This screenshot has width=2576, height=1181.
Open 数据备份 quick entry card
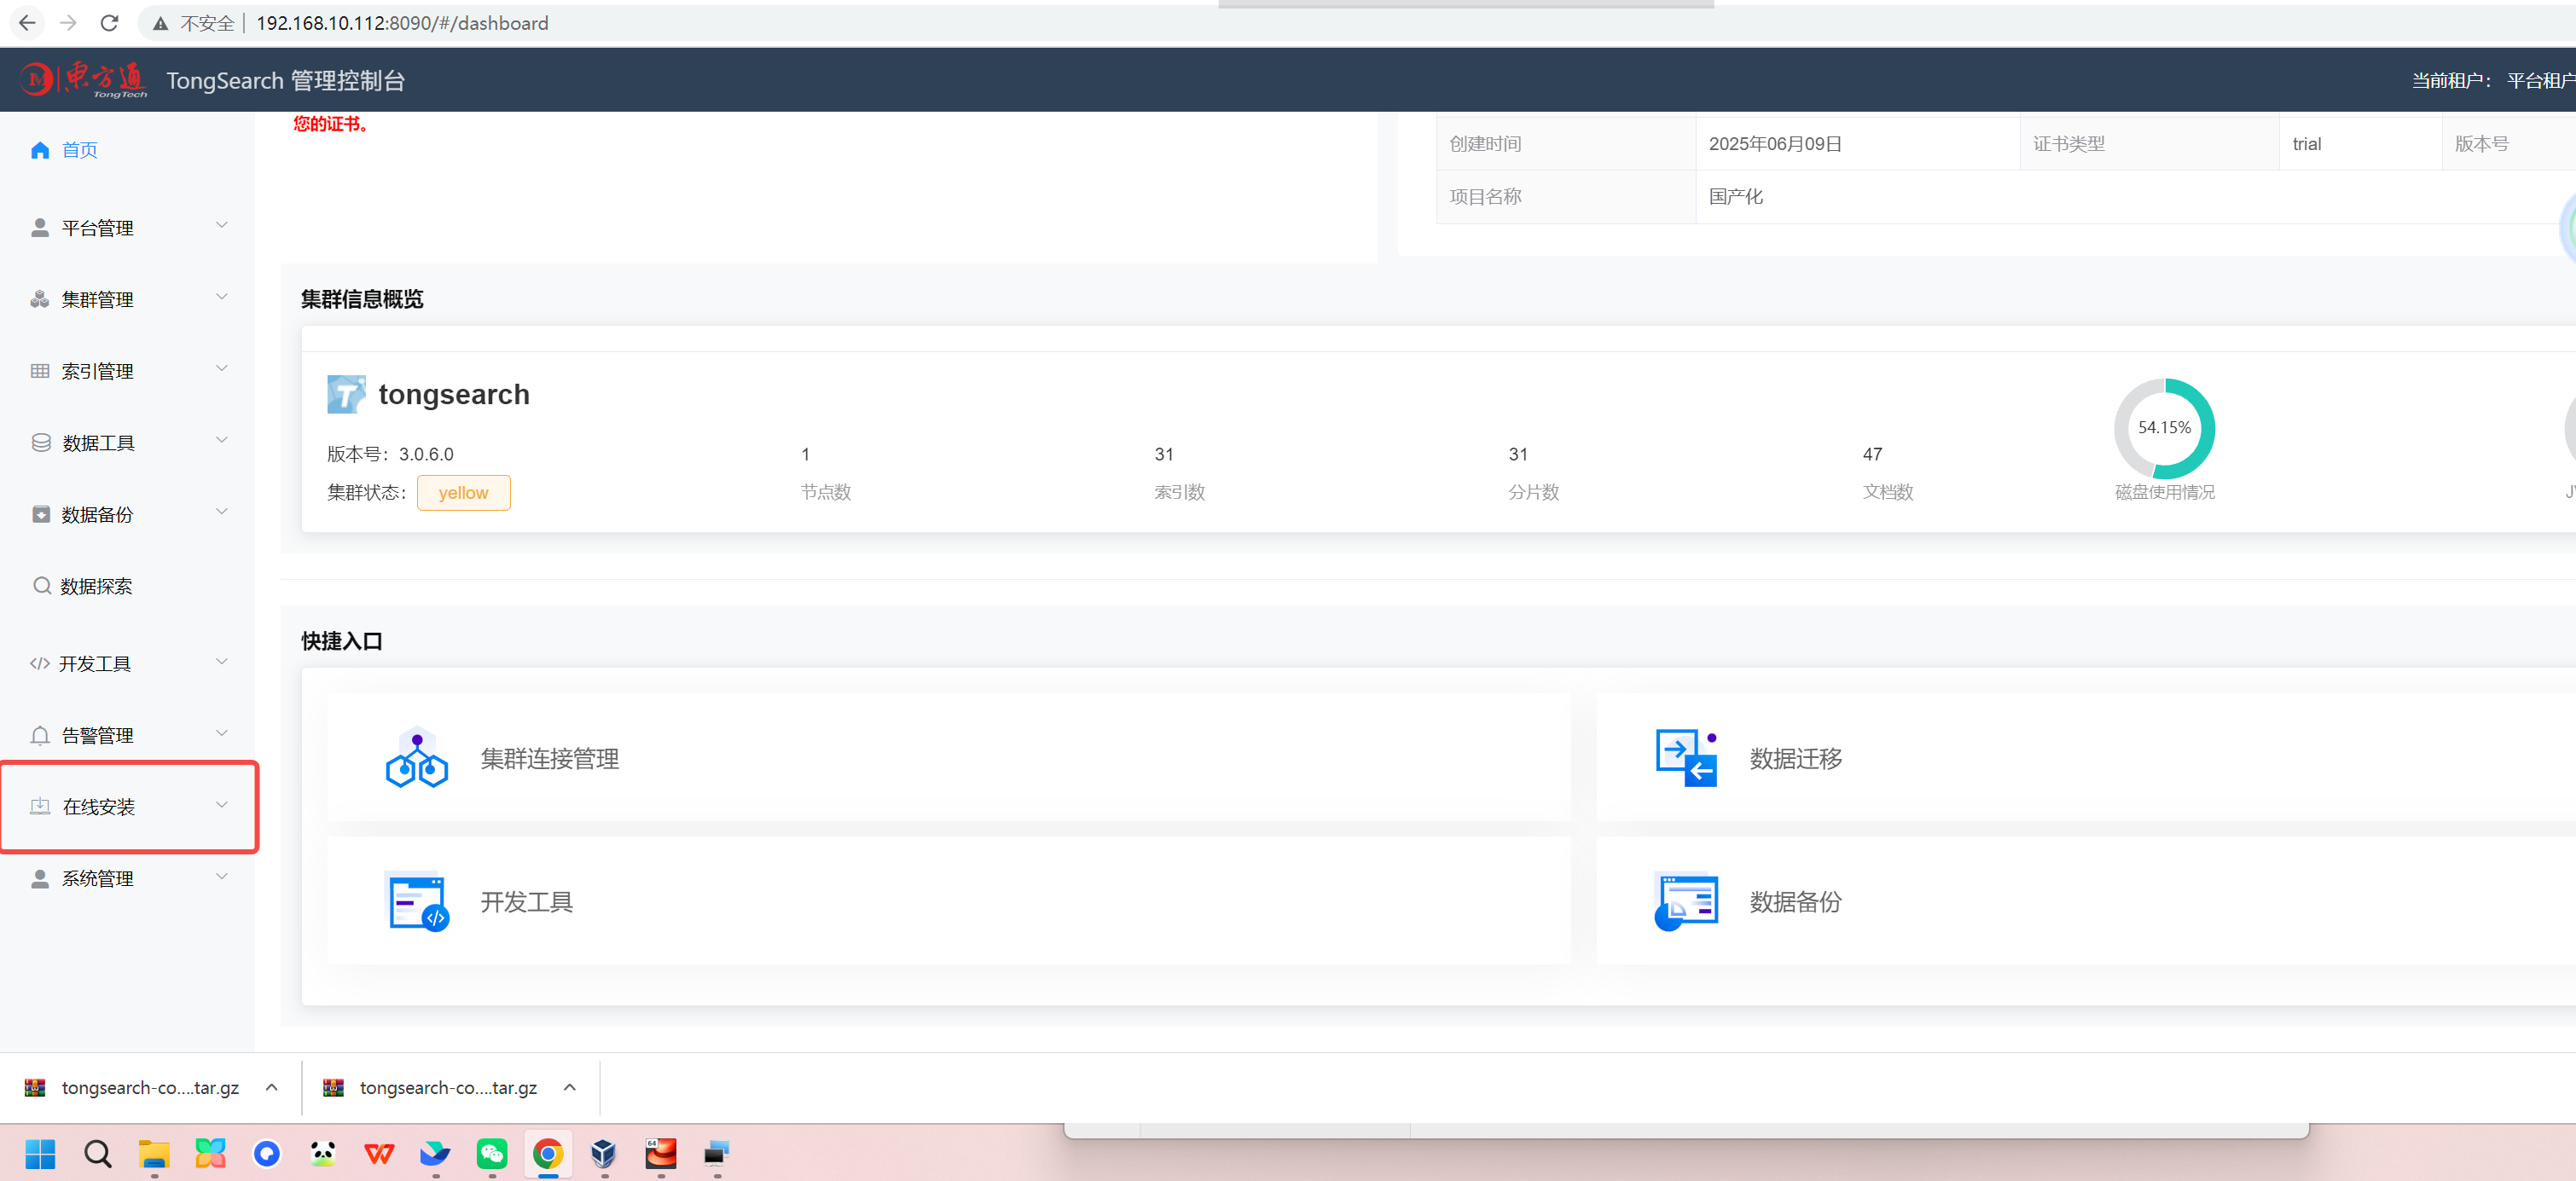2085,901
